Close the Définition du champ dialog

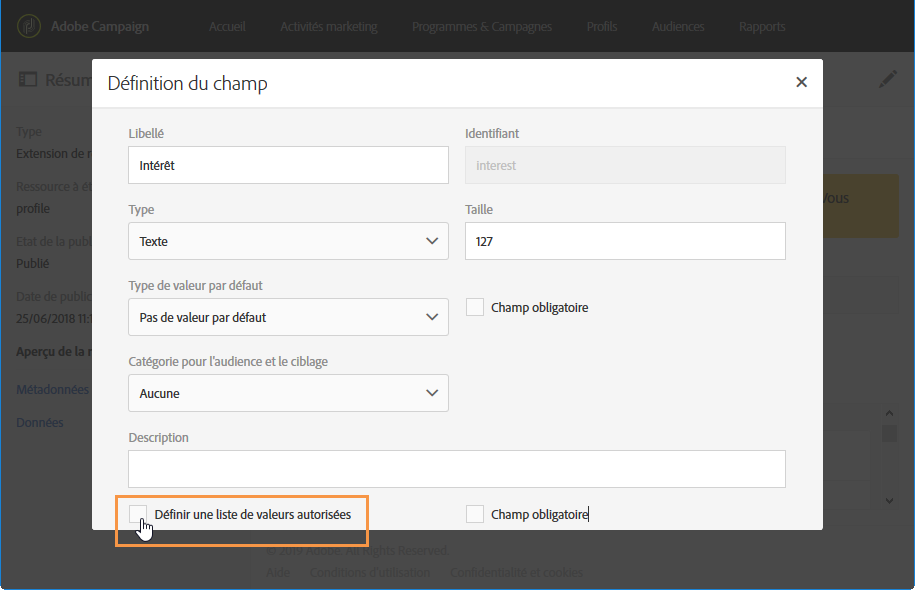tap(801, 83)
